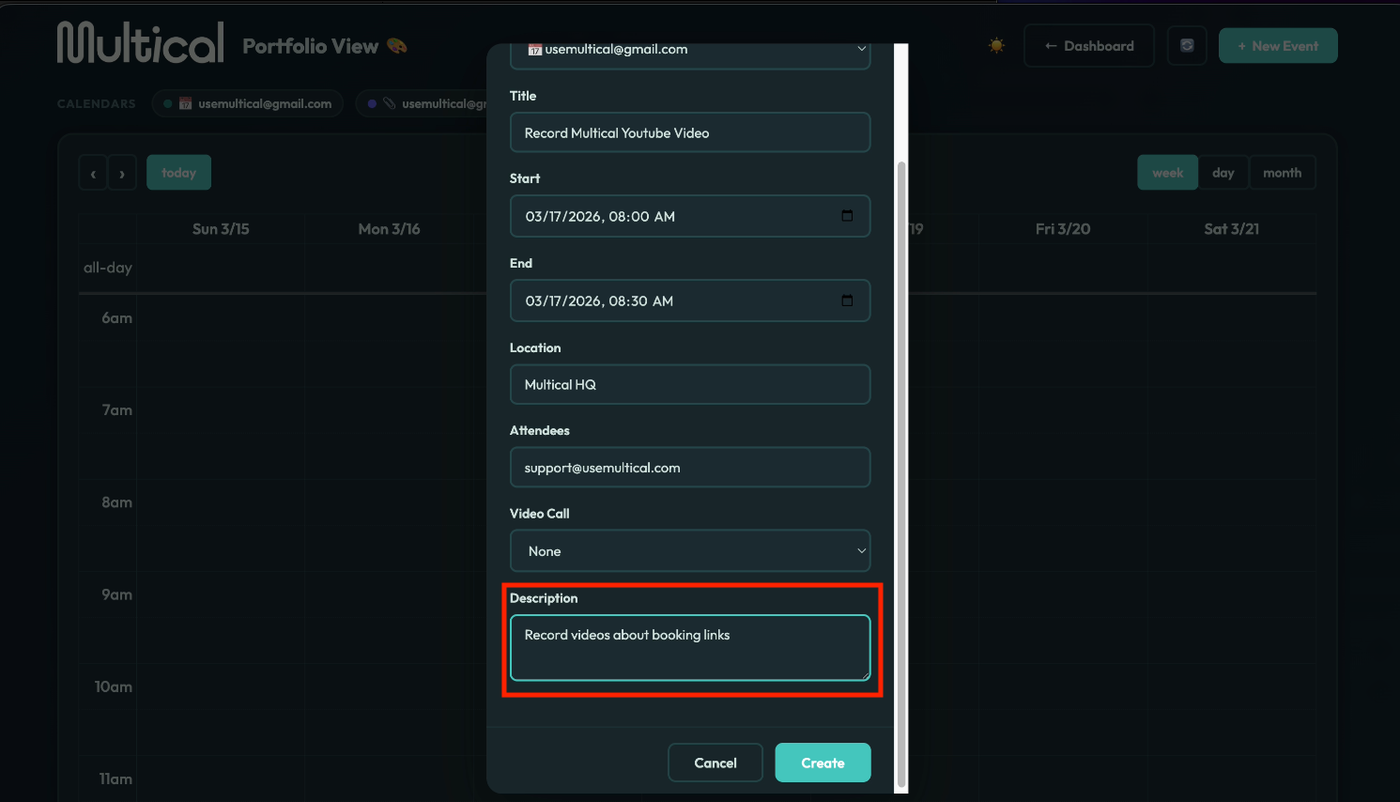Image resolution: width=1400 pixels, height=802 pixels.
Task: Click the 7am time label
Action: (x=116, y=410)
